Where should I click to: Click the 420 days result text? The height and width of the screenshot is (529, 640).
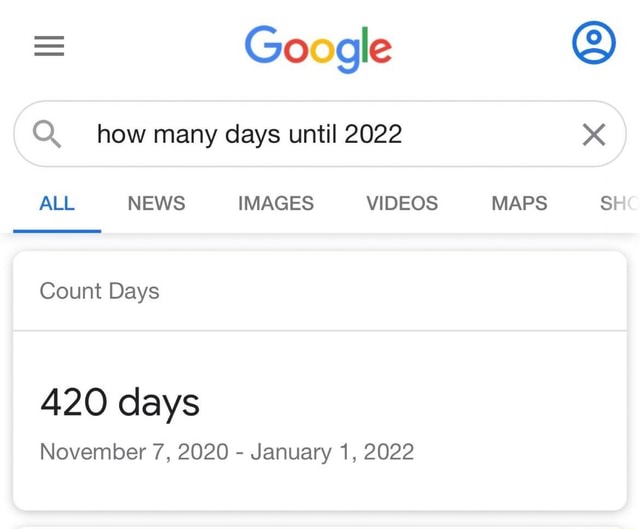(x=120, y=403)
